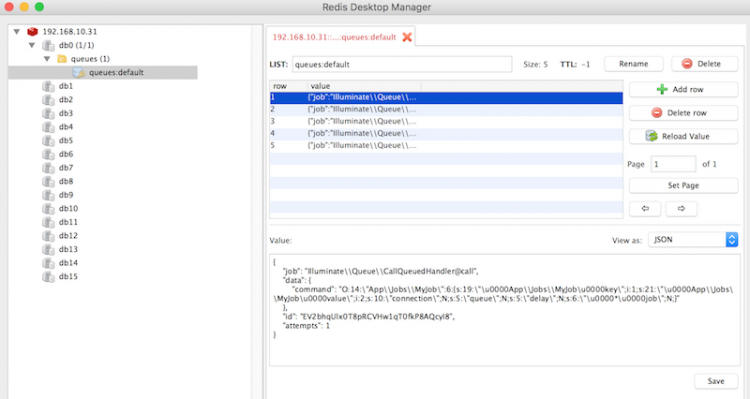Collapse the queues folder node
The height and width of the screenshot is (399, 750).
pyautogui.click(x=47, y=59)
